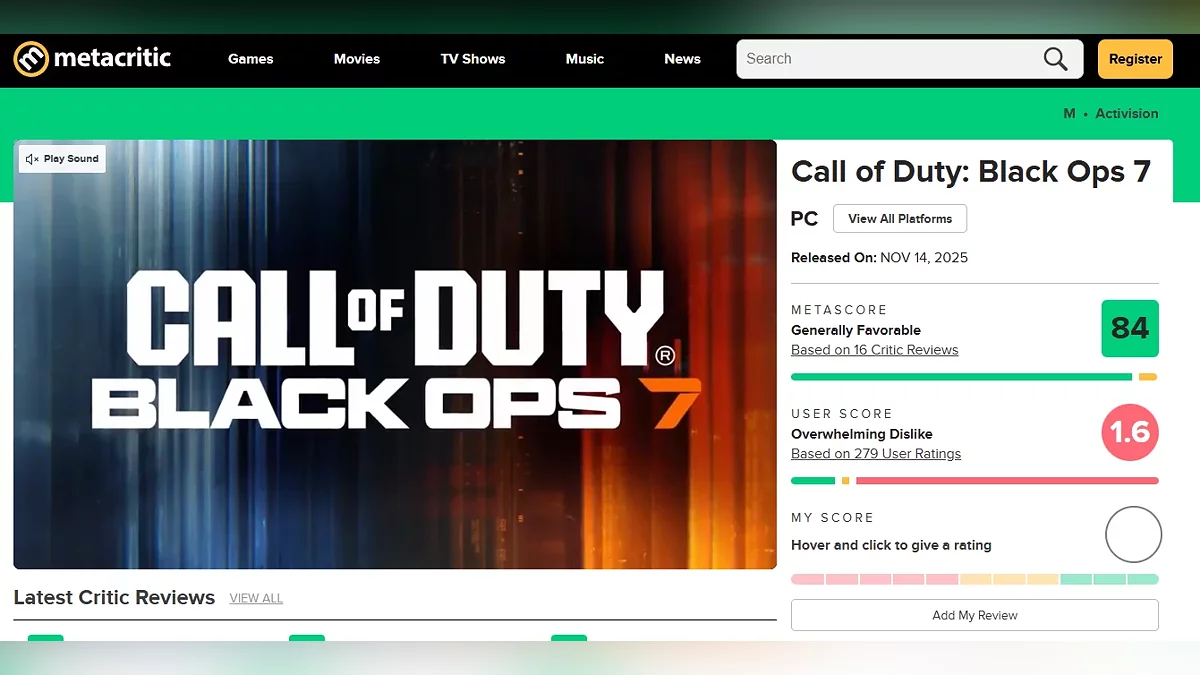The height and width of the screenshot is (675, 1200).
Task: Expand View All Platforms
Action: click(899, 218)
